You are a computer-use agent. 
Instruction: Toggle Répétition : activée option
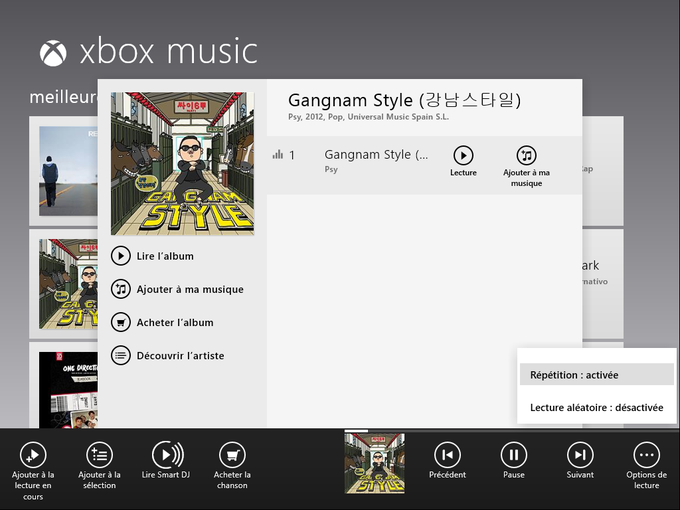597,375
